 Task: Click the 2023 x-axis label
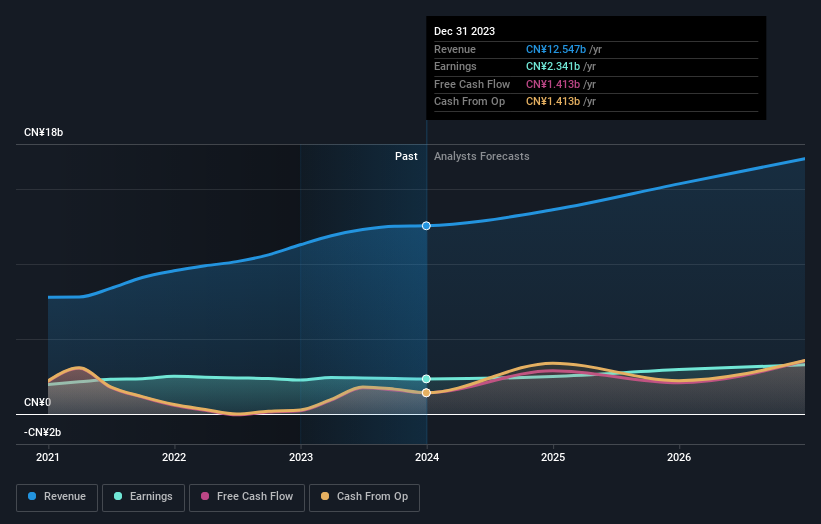coord(301,457)
